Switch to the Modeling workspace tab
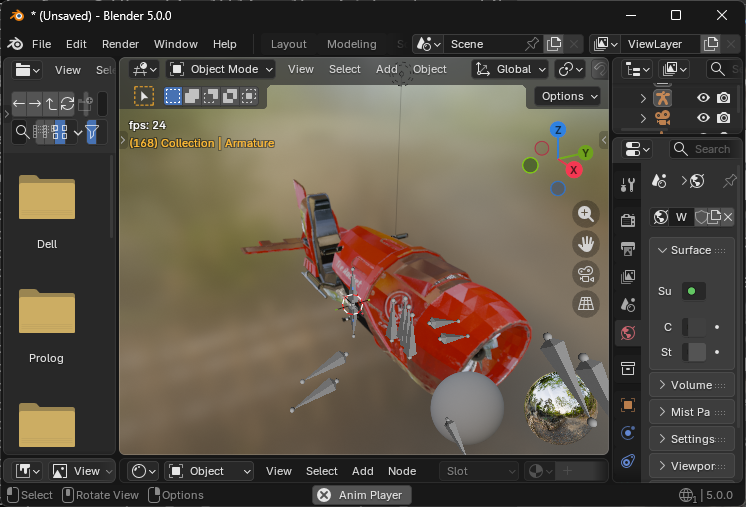This screenshot has width=746, height=507. pos(351,44)
